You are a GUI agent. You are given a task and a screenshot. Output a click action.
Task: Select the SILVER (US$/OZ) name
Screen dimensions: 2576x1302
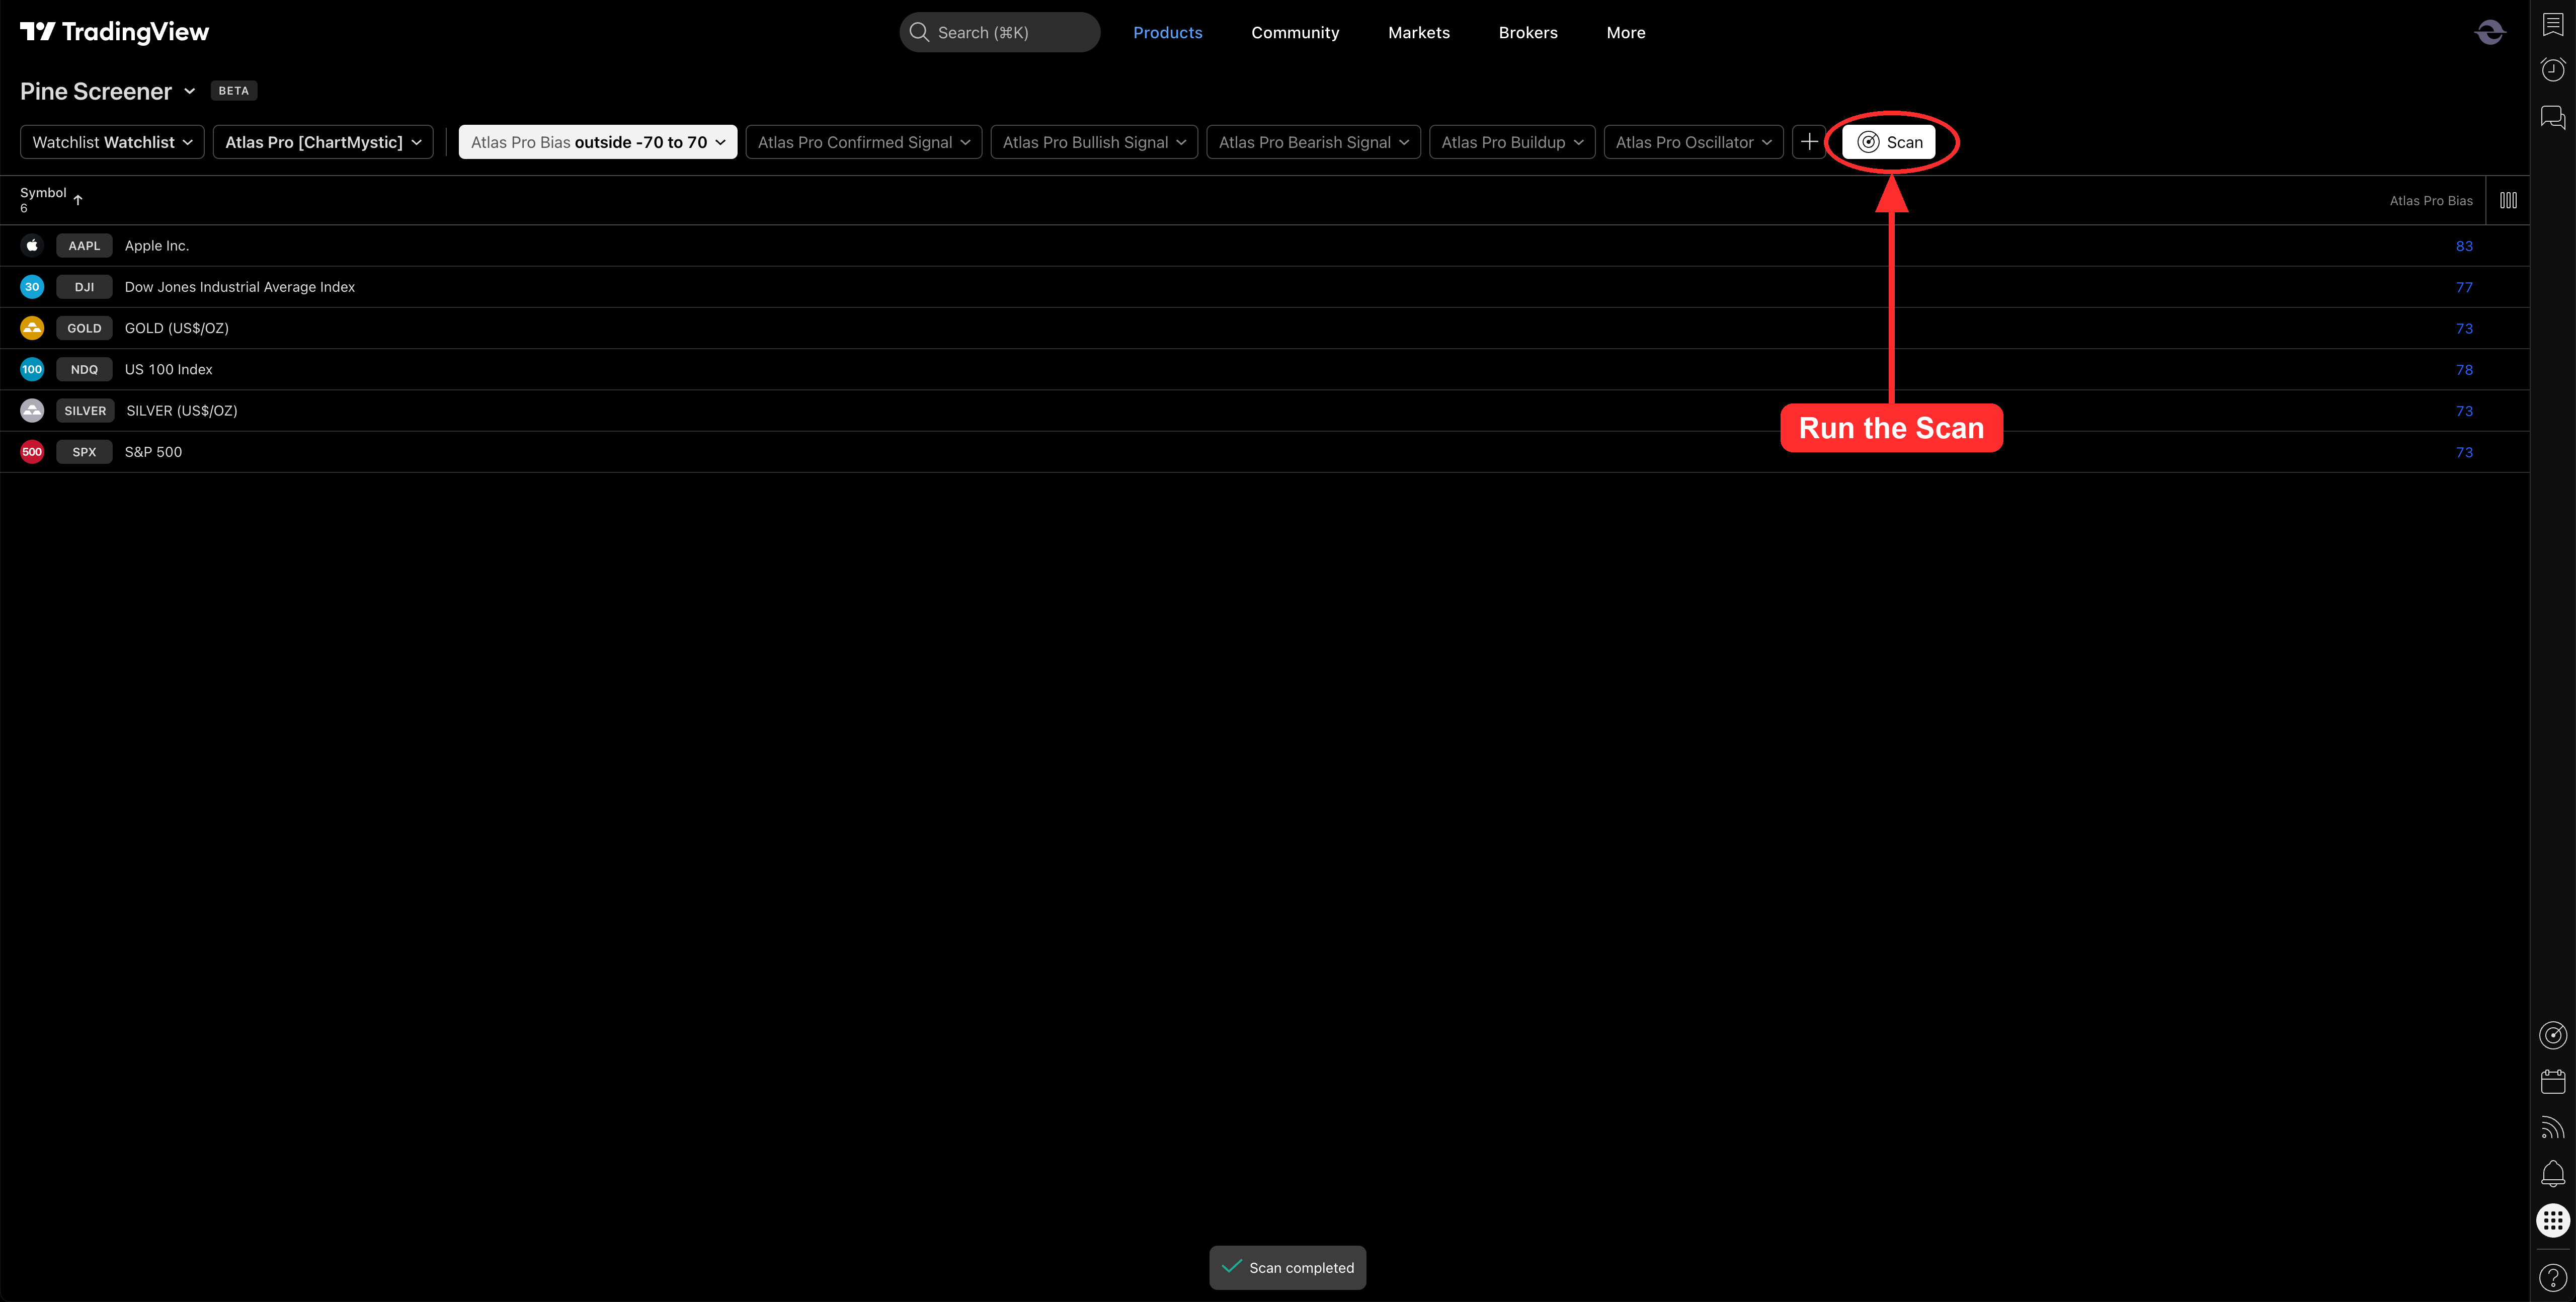pos(181,410)
